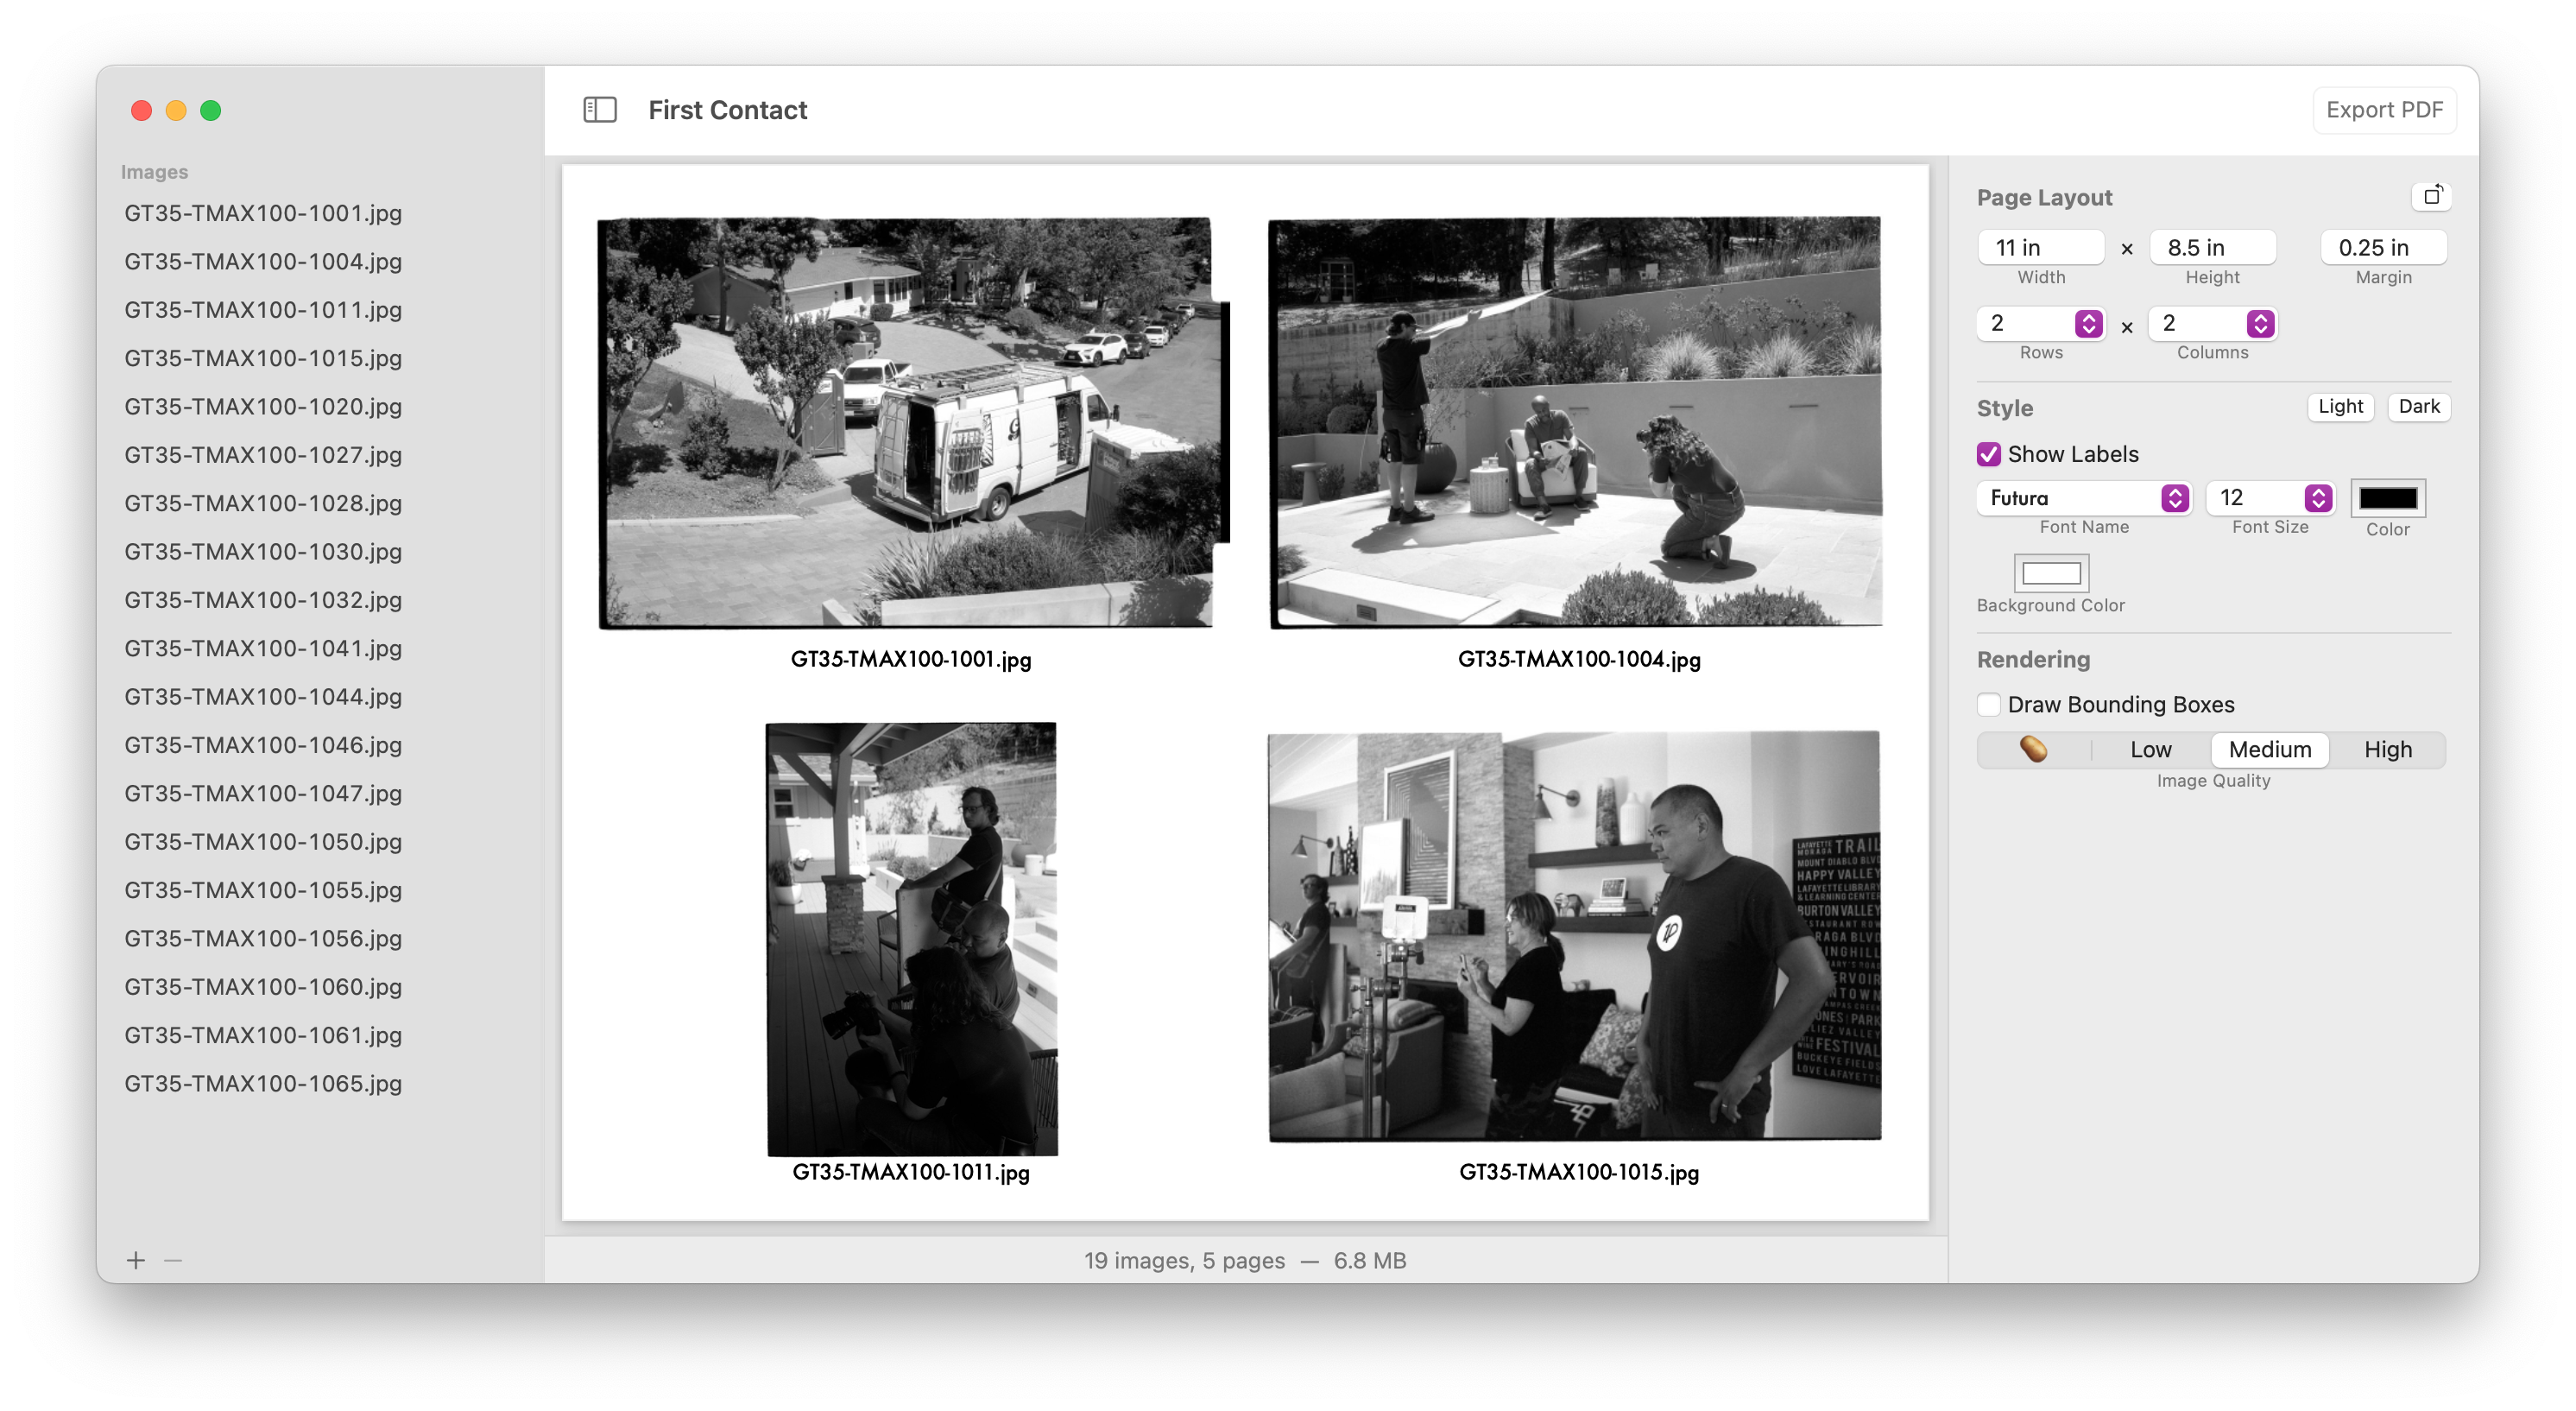
Task: Click the minus icon to remove image
Action: pyautogui.click(x=173, y=1260)
